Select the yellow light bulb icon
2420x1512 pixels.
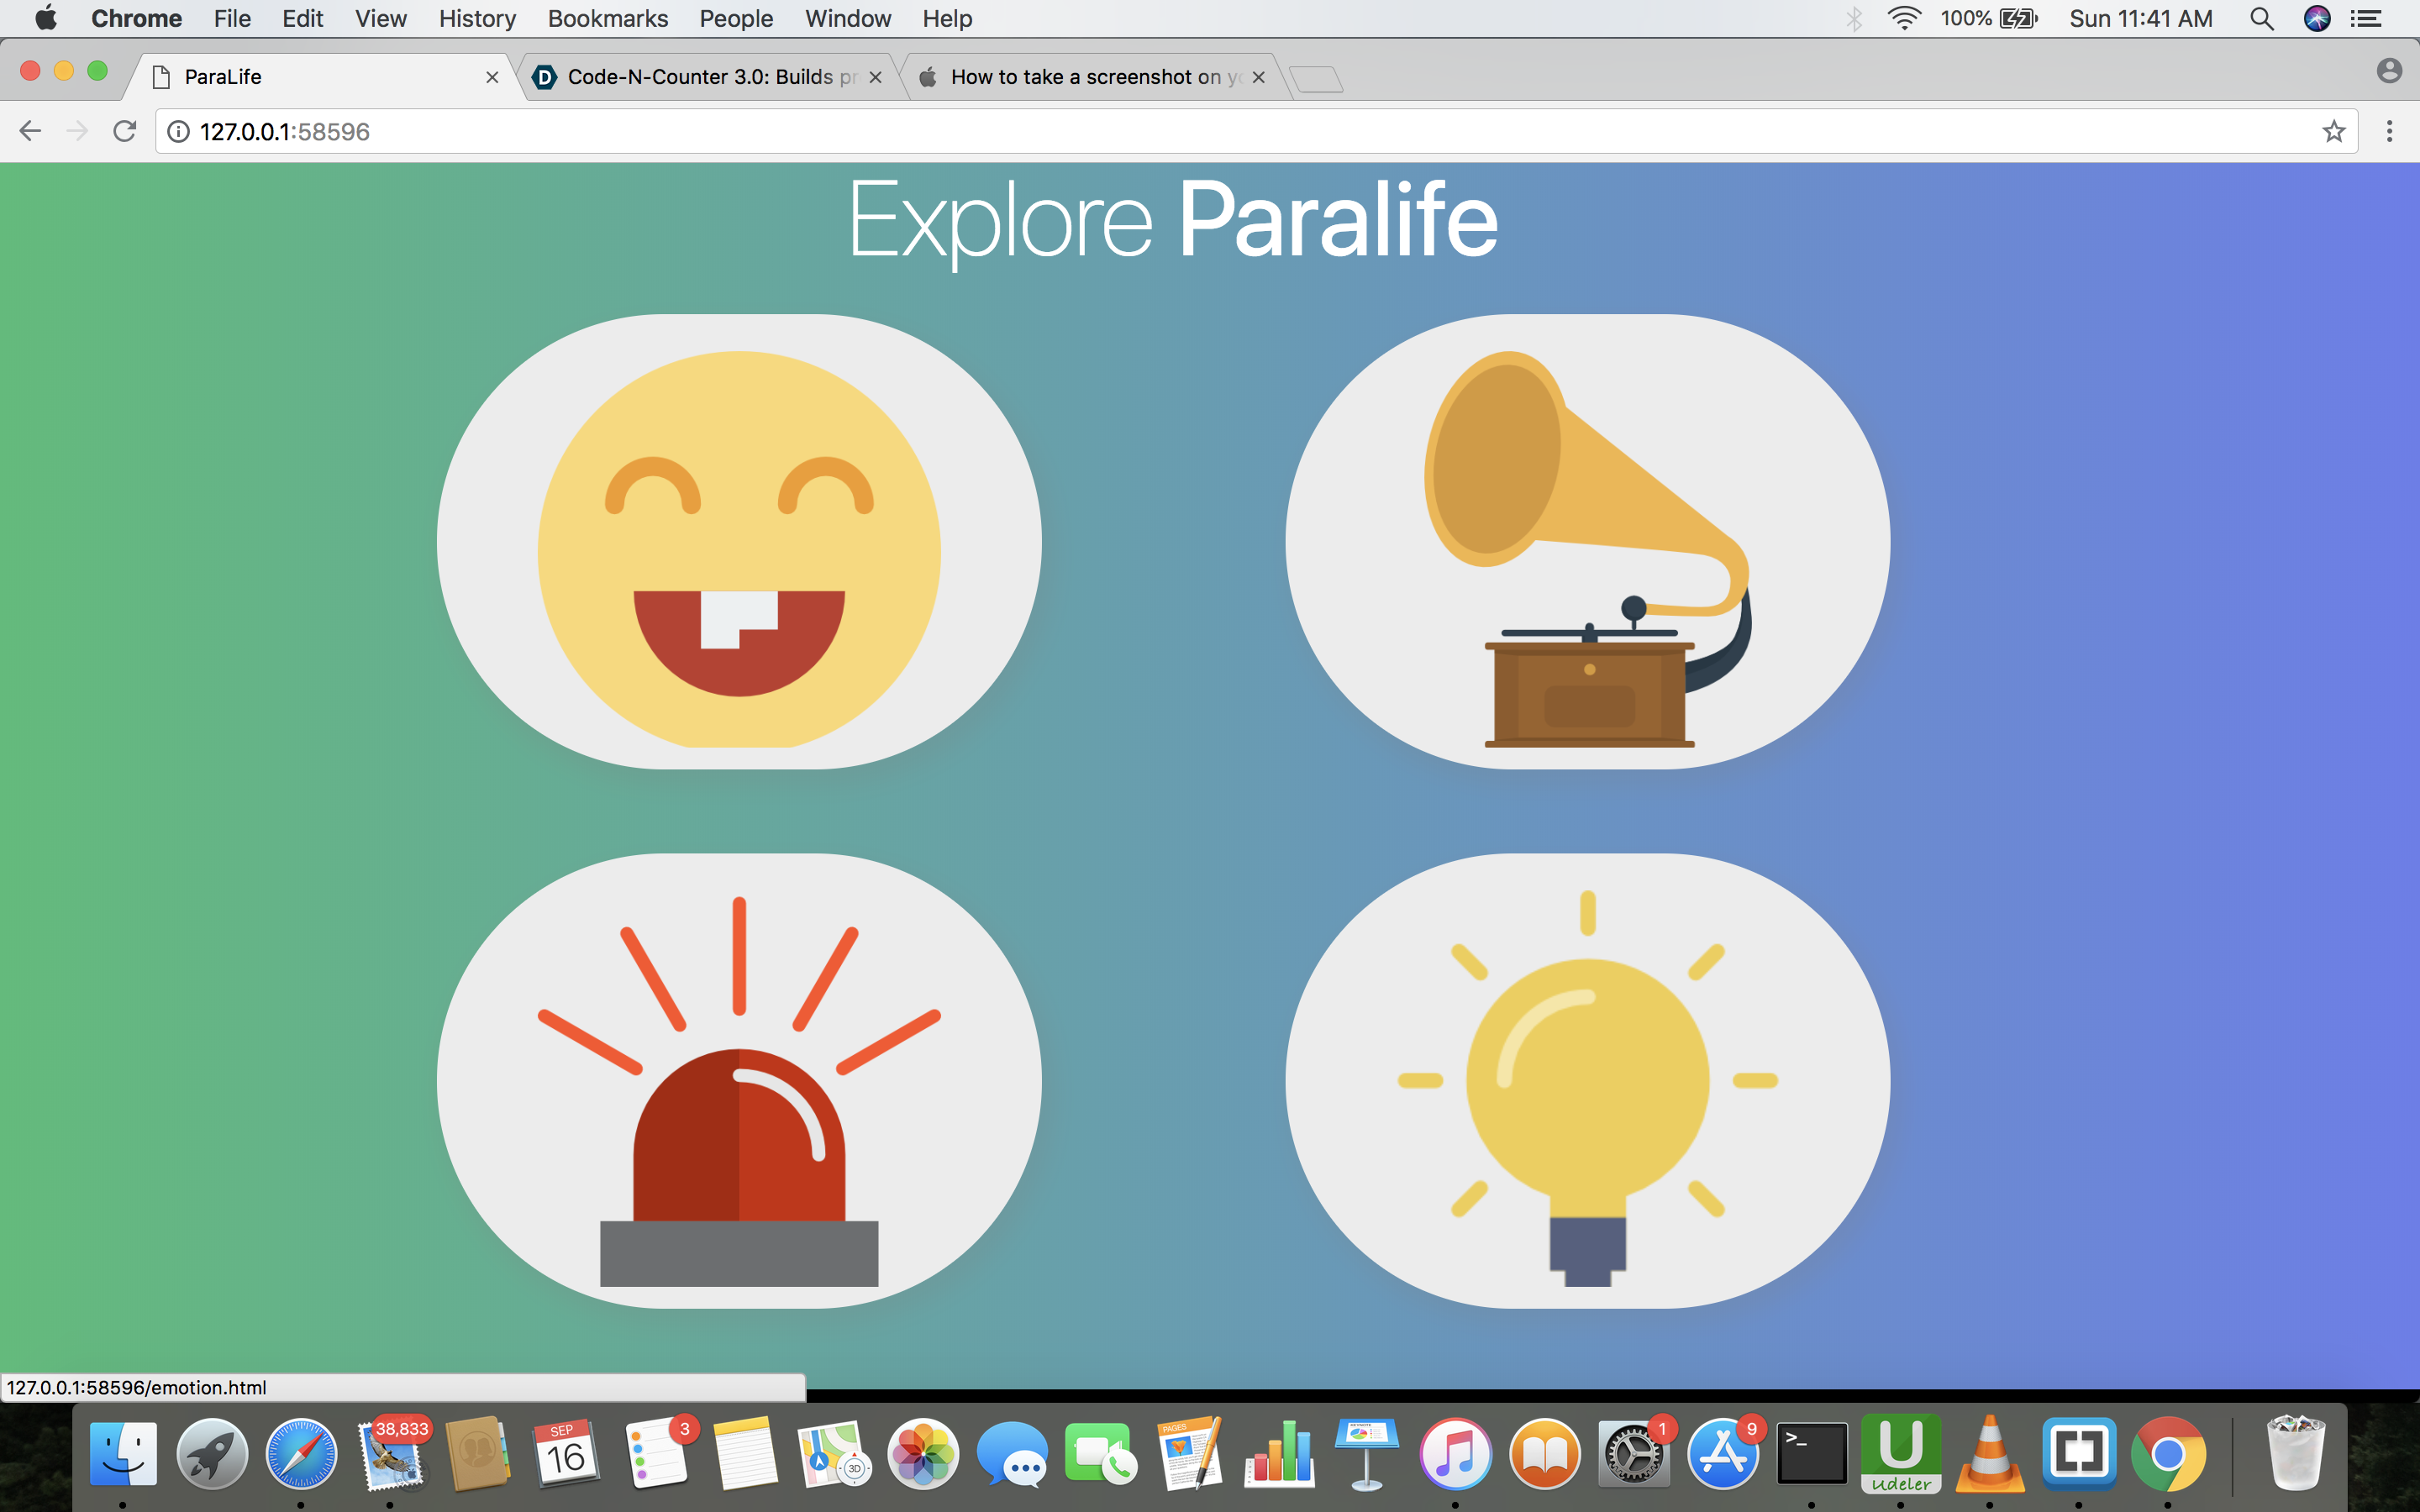pyautogui.click(x=1587, y=1082)
